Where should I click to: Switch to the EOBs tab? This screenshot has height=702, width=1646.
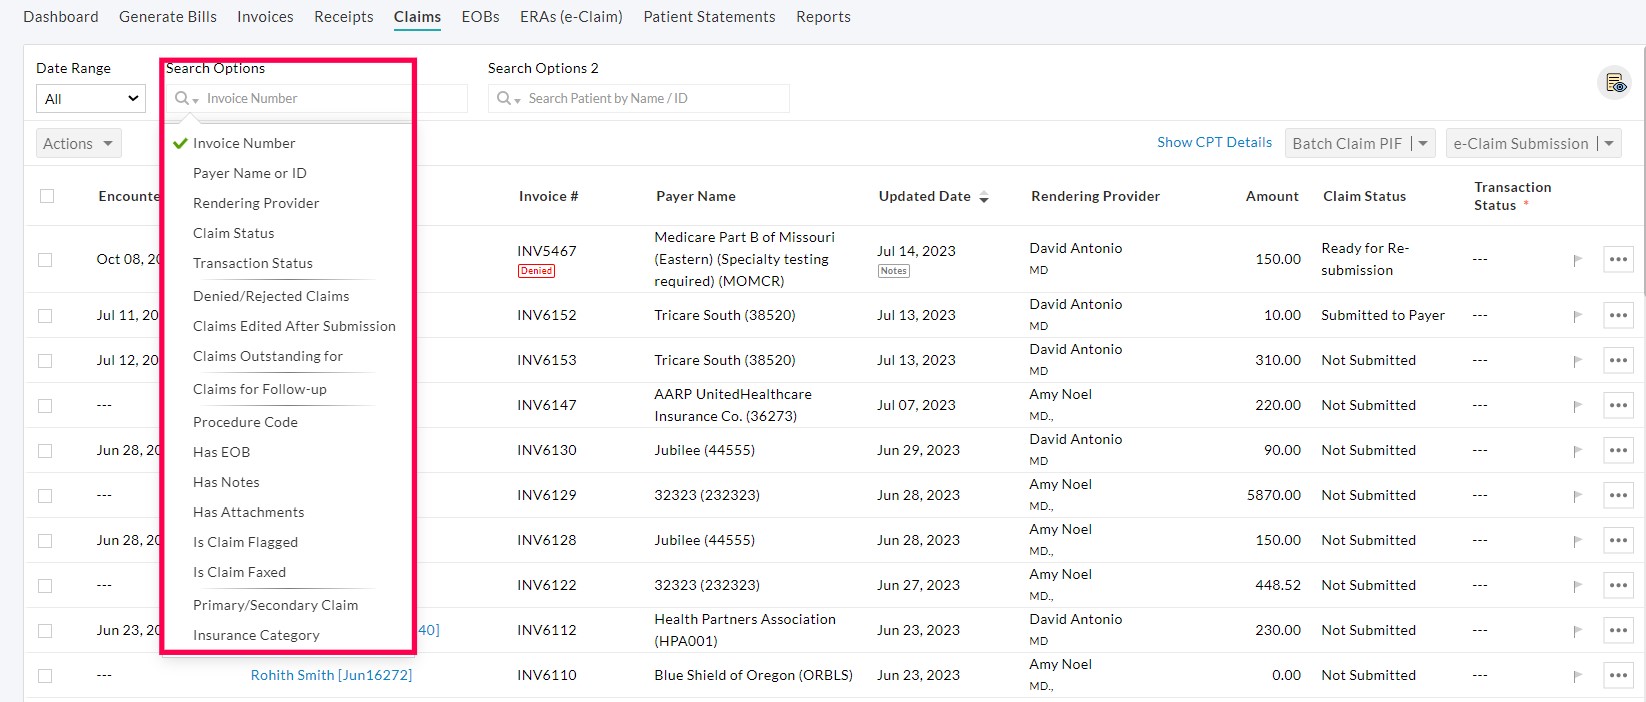coord(480,17)
